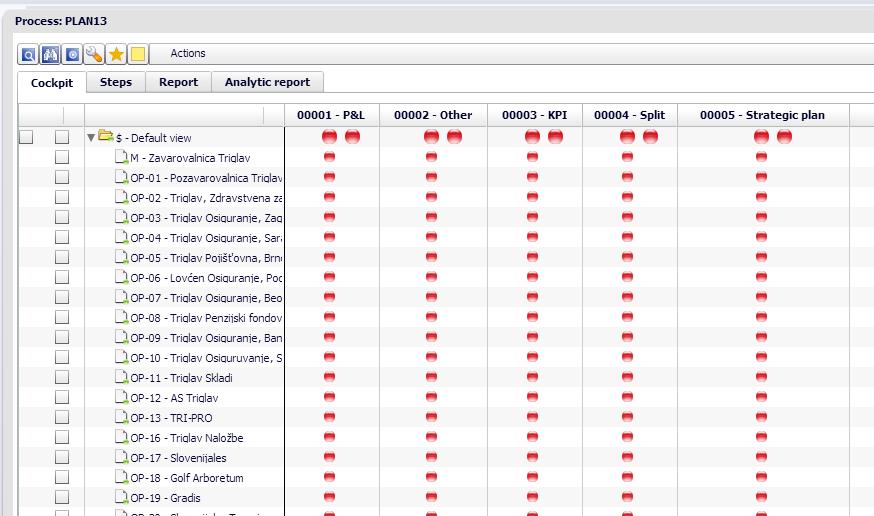
Task: Open the wrench settings tool
Action: click(x=94, y=54)
